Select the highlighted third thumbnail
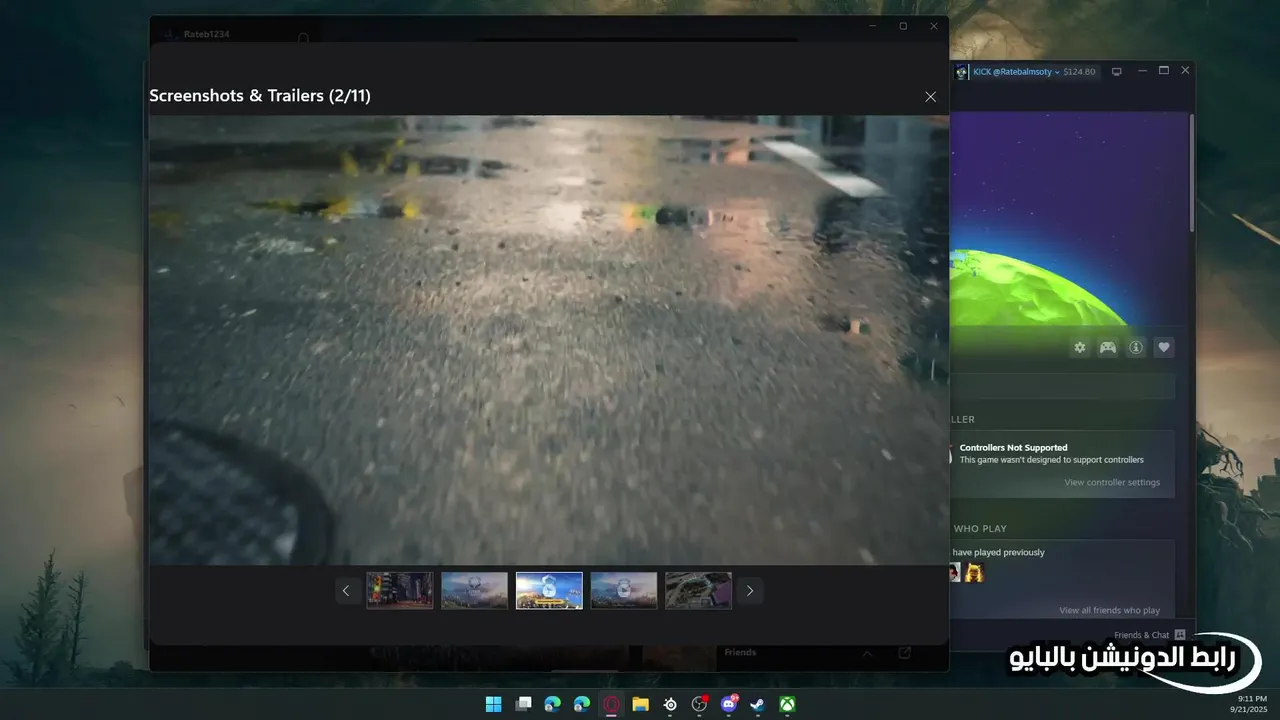 pyautogui.click(x=549, y=590)
